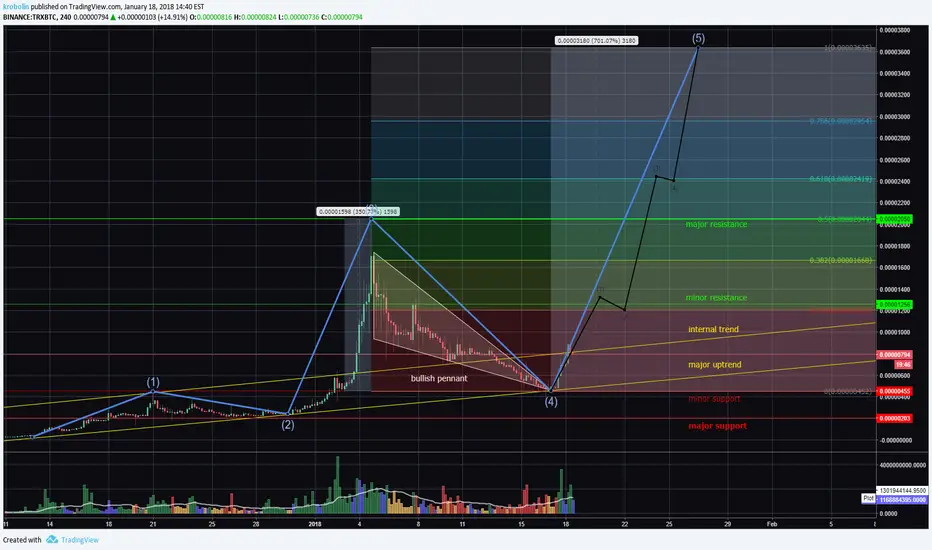The image size is (932, 550).
Task: Click the 'minor support' label
Action: [x=714, y=398]
